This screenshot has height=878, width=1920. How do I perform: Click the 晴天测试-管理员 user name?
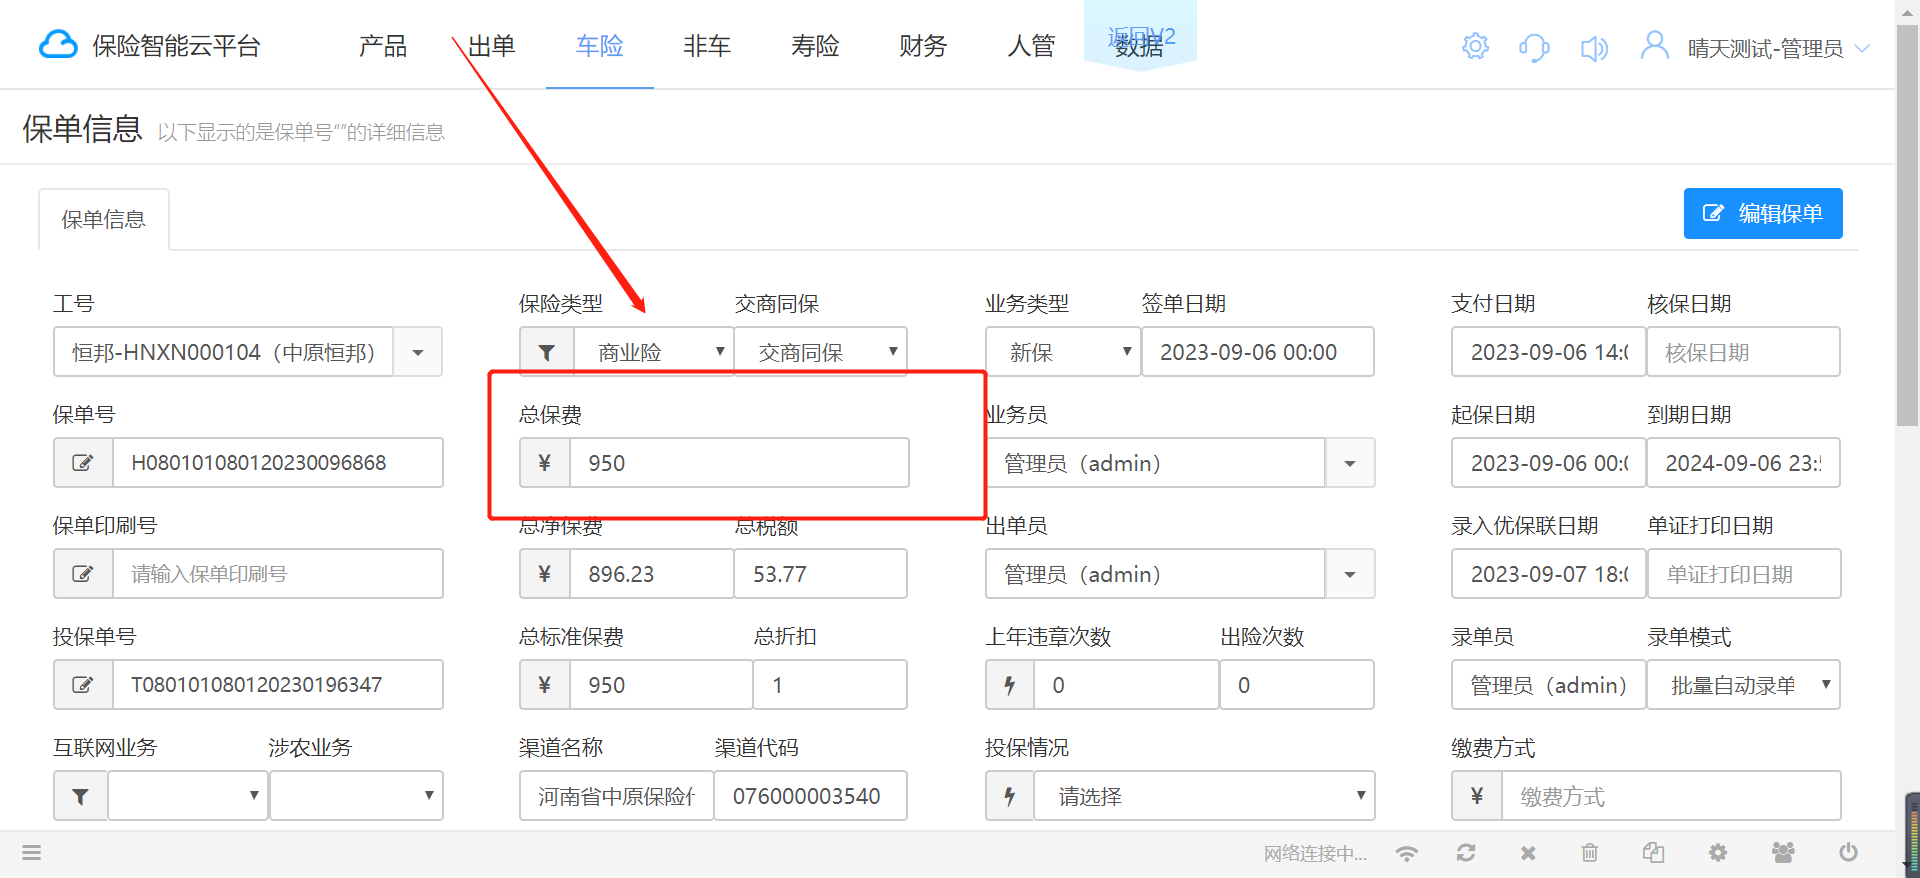point(1766,48)
